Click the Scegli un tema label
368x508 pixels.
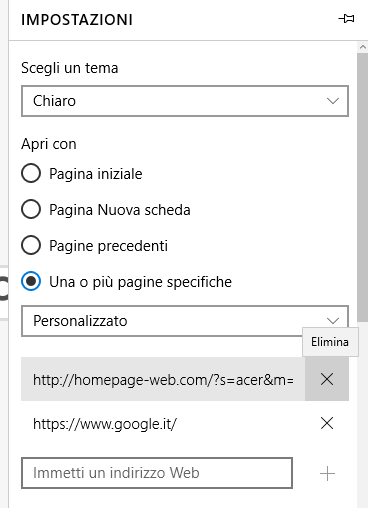tap(70, 68)
